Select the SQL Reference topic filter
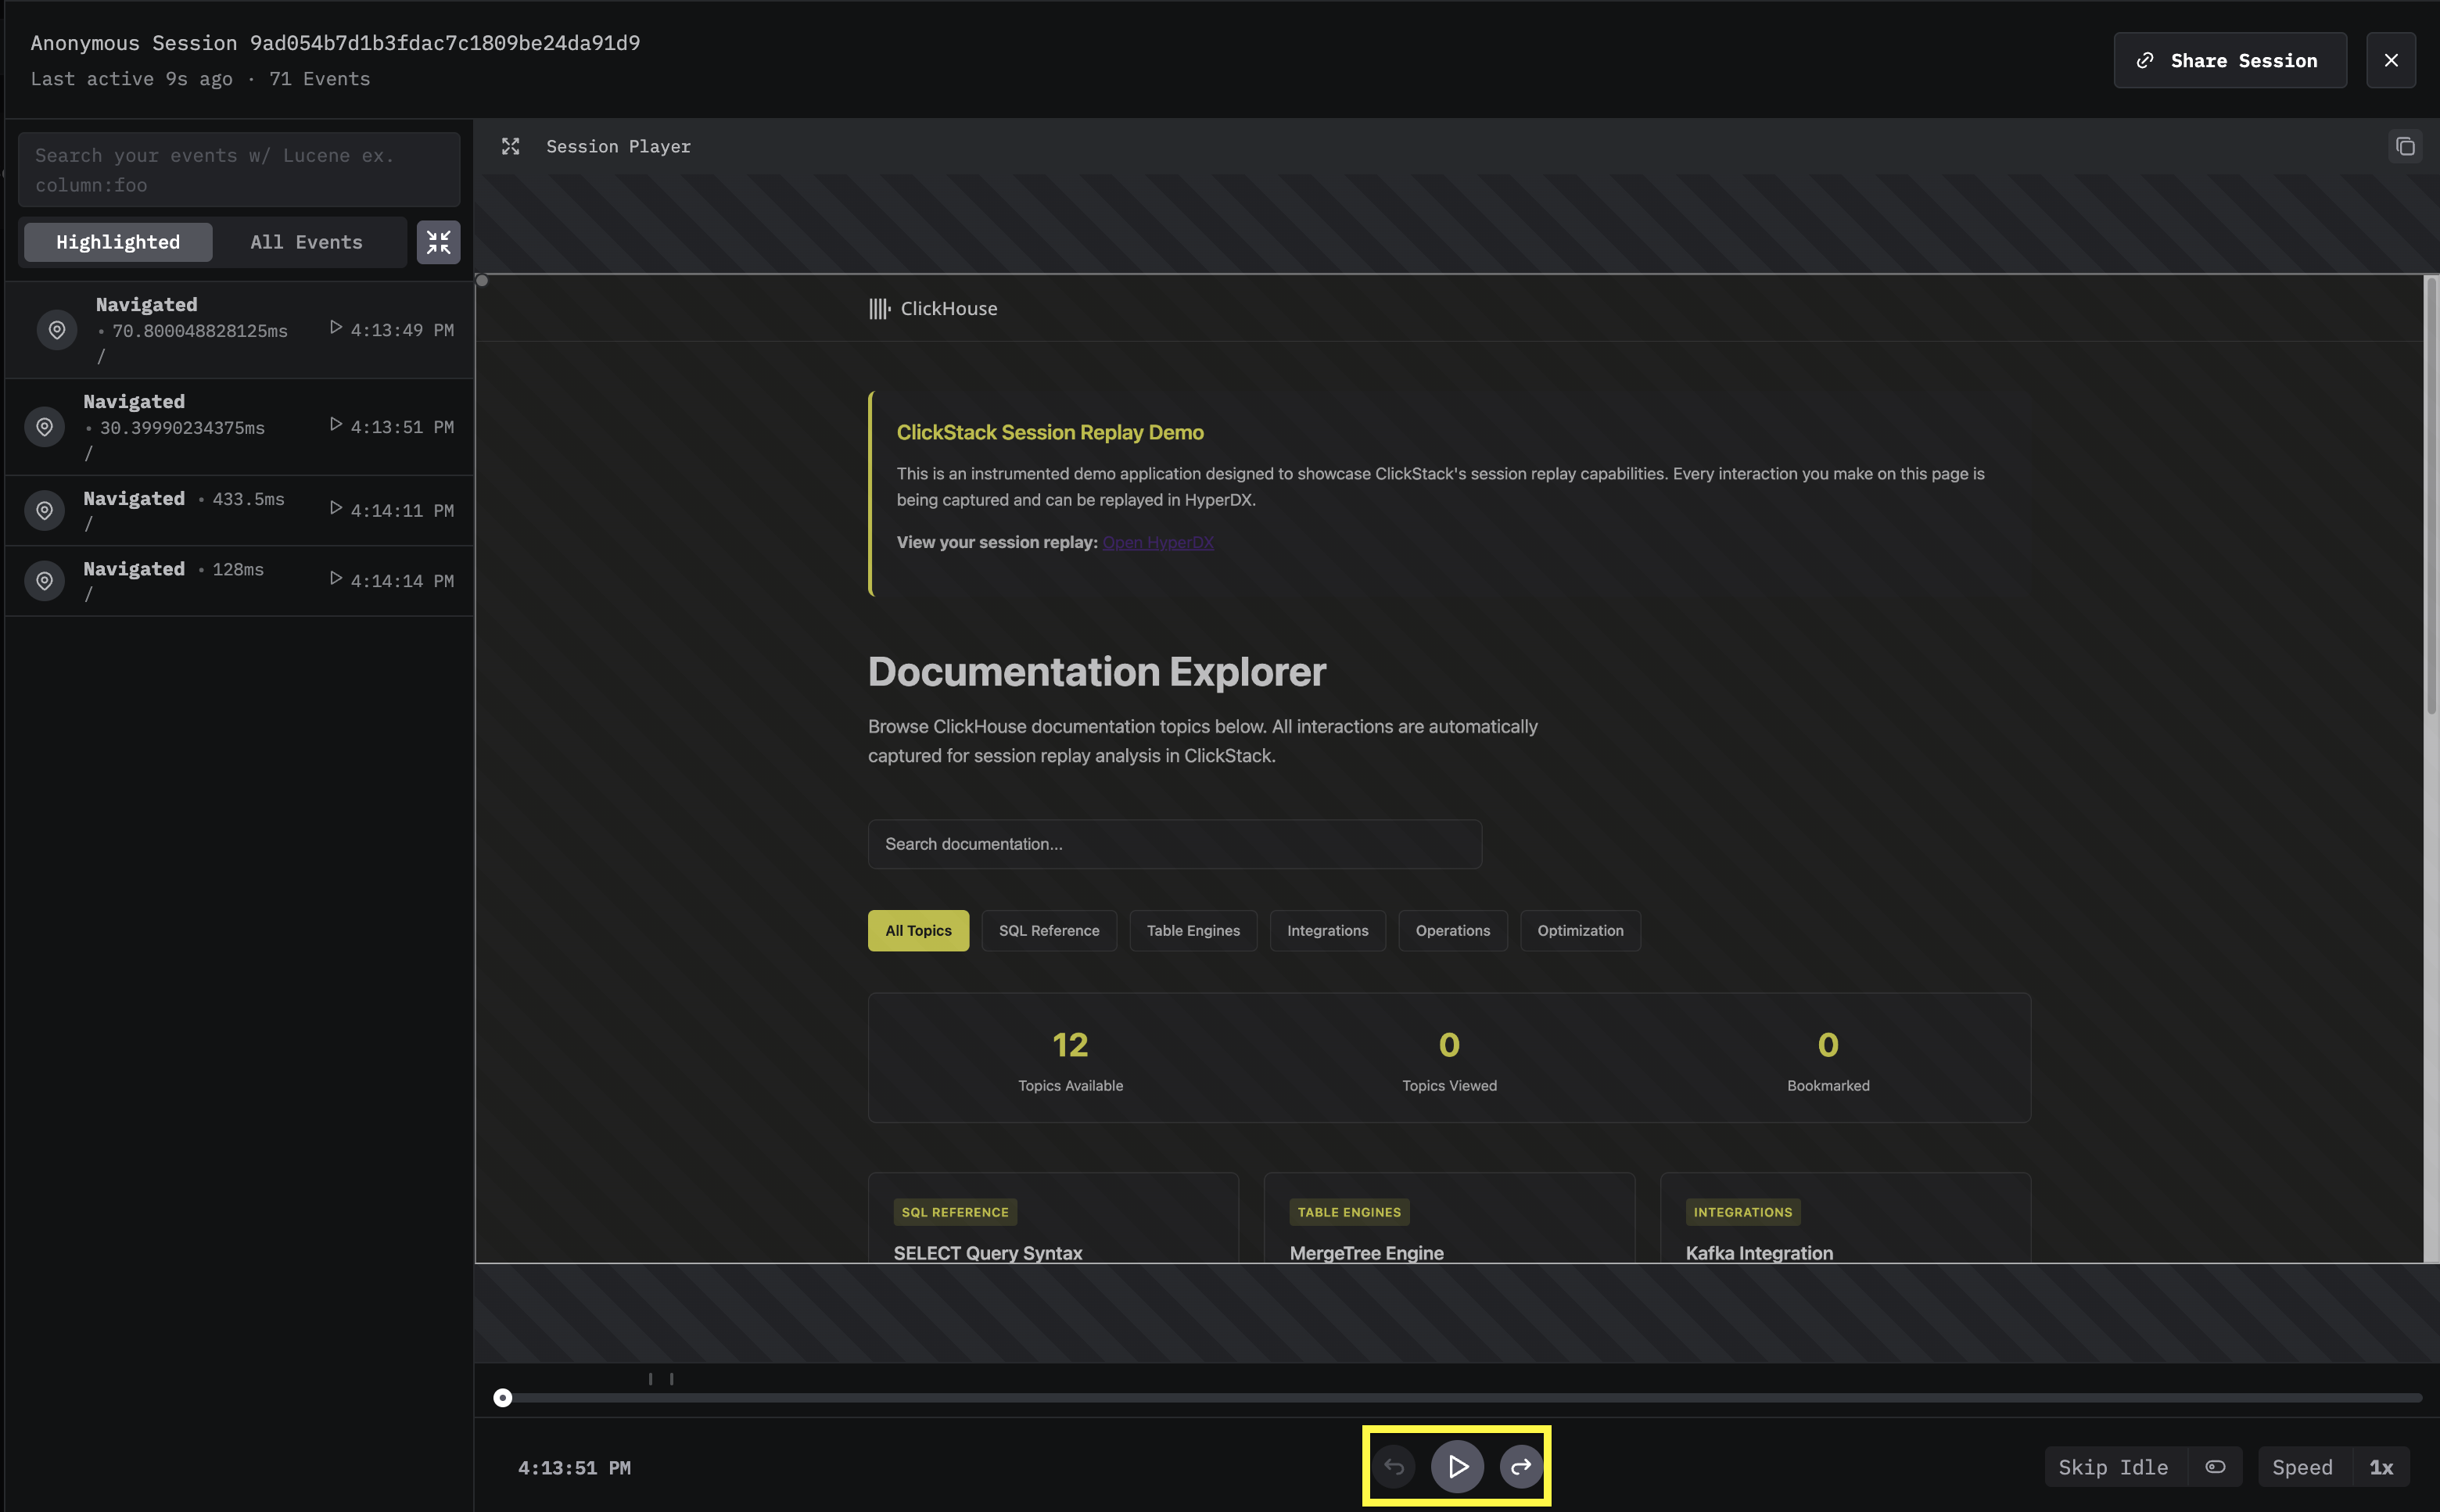The image size is (2440, 1512). [1048, 930]
